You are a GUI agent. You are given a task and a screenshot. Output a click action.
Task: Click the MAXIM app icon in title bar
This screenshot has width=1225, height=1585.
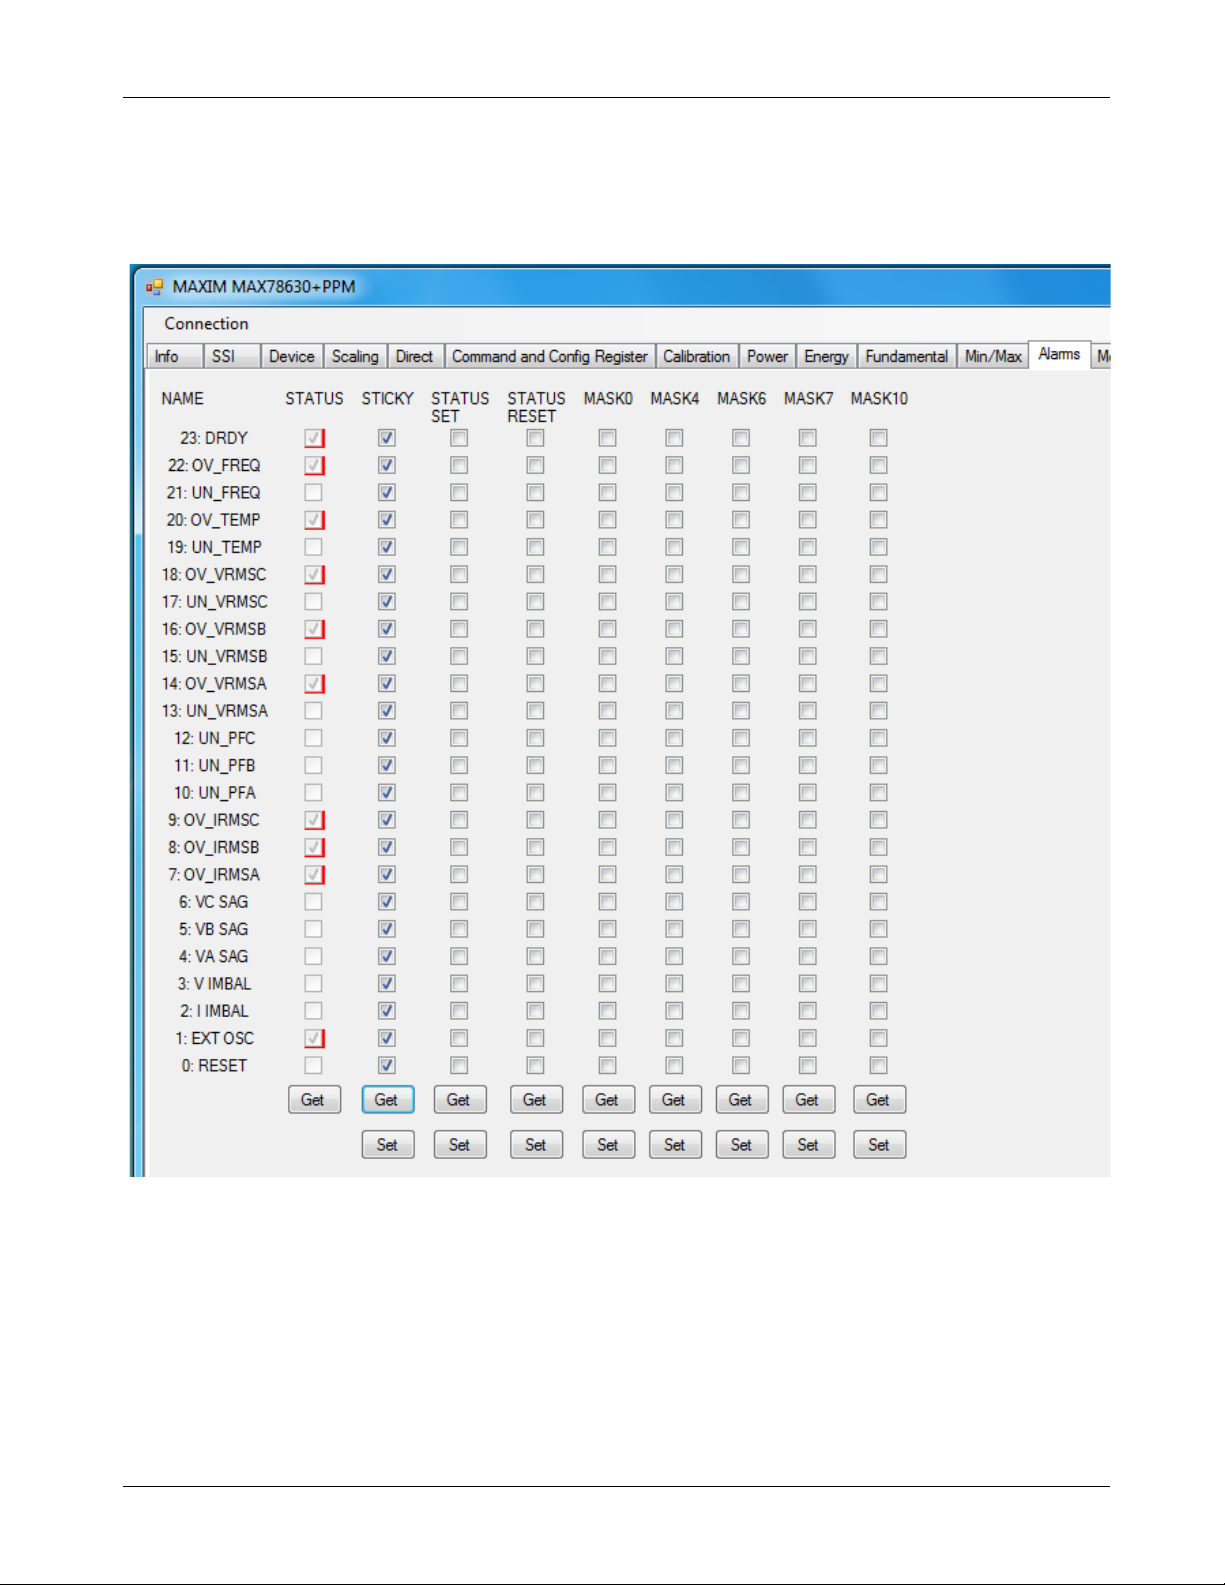(154, 287)
